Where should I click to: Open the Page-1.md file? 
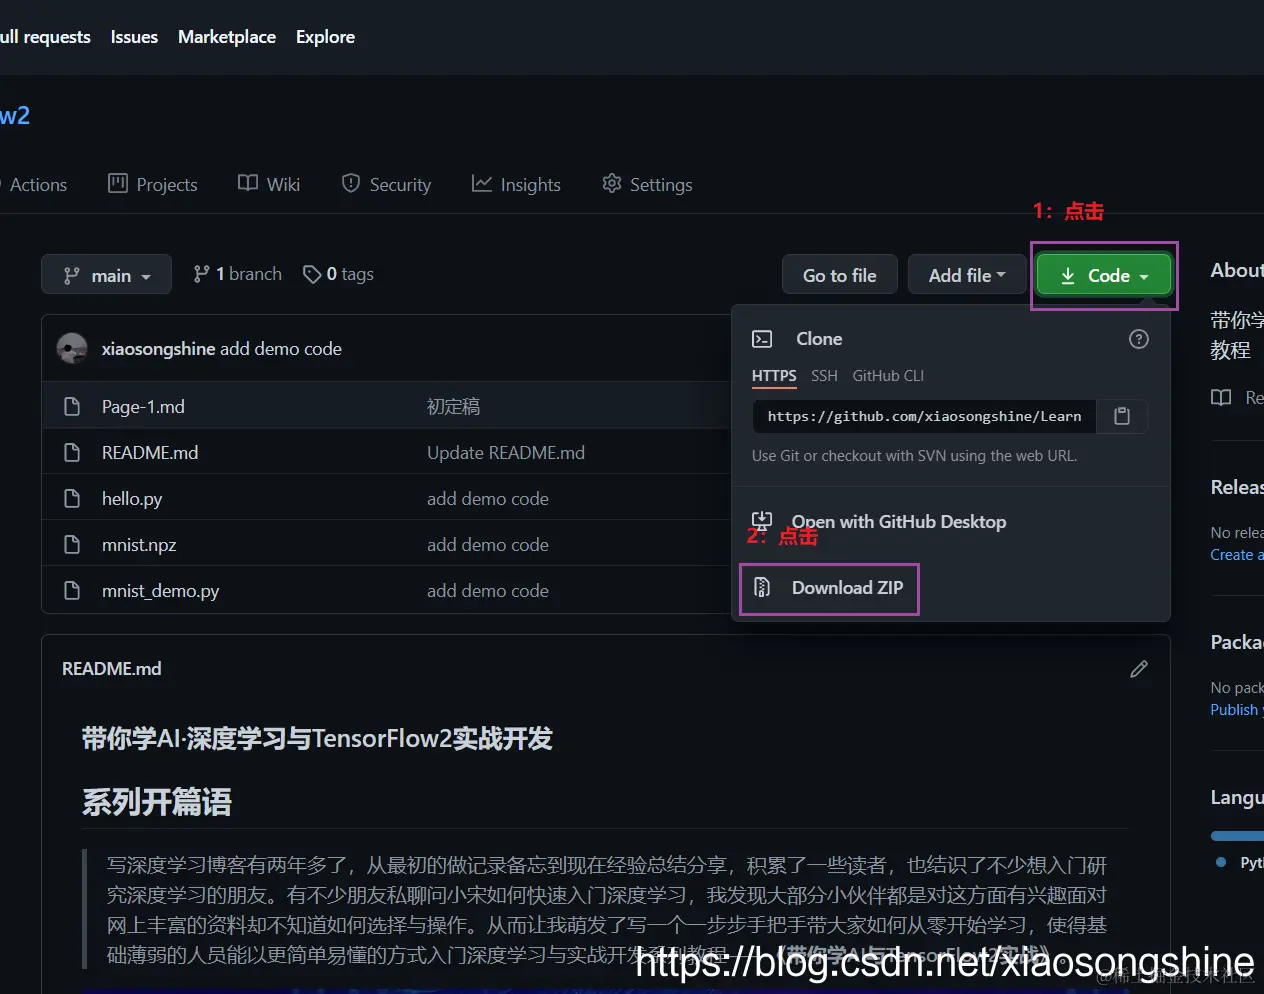pyautogui.click(x=143, y=407)
